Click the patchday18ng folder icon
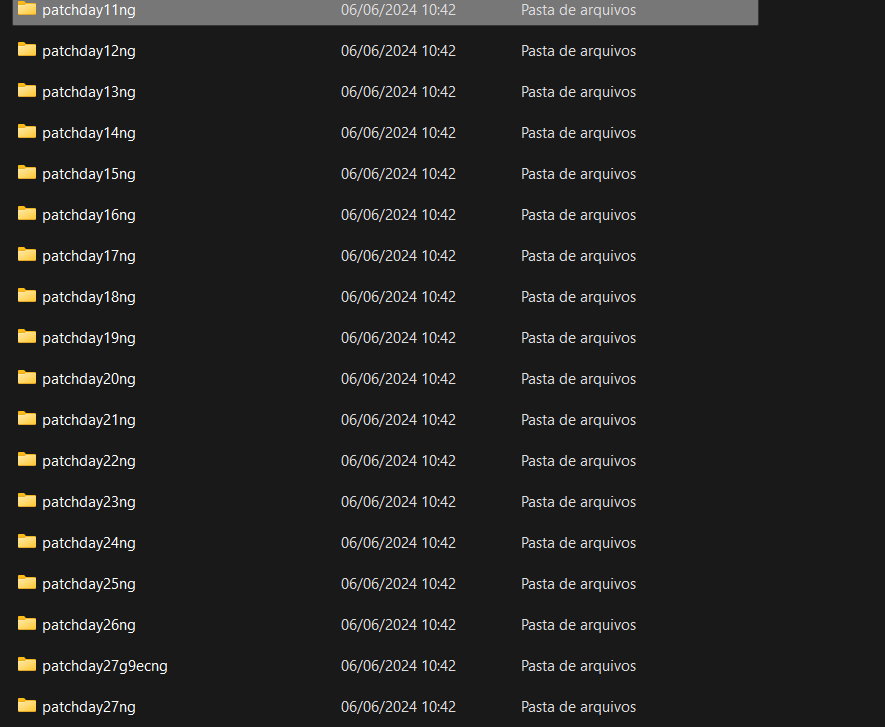The height and width of the screenshot is (727, 885). (27, 296)
